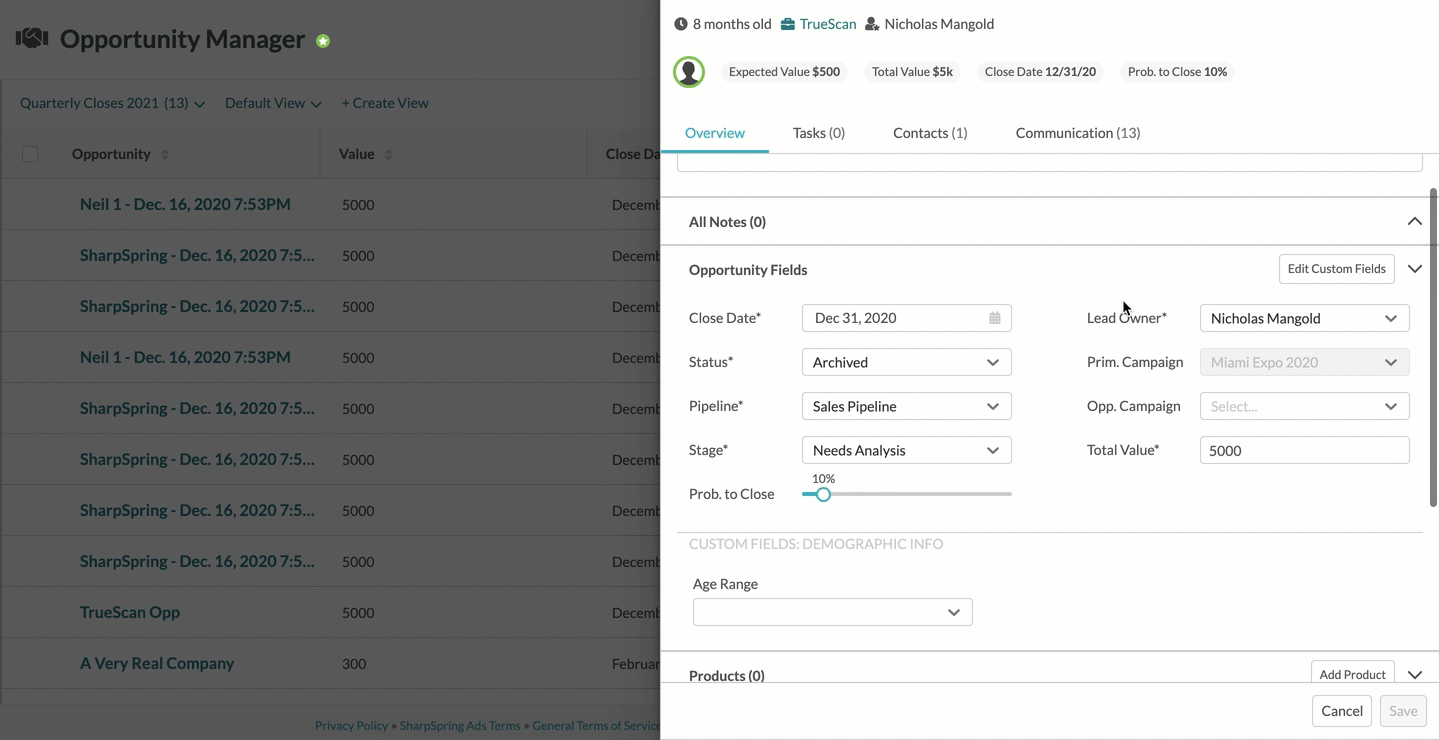The image size is (1440, 740).
Task: Open the Opp. Campaign Select dropdown
Action: 1305,406
